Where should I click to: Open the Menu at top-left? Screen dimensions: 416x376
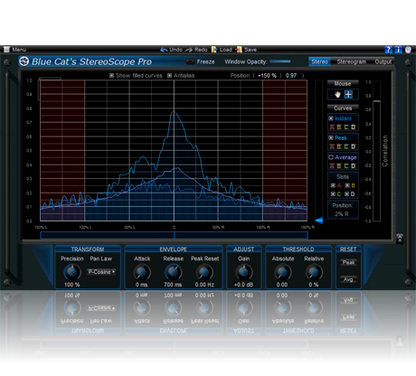(15, 50)
